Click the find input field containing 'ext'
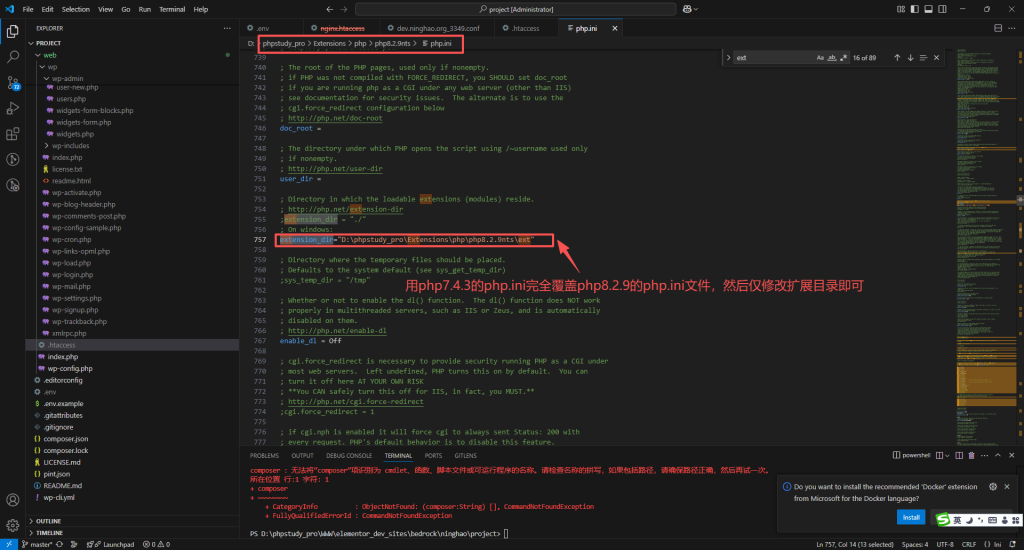The height and width of the screenshot is (550, 1024). pos(772,58)
